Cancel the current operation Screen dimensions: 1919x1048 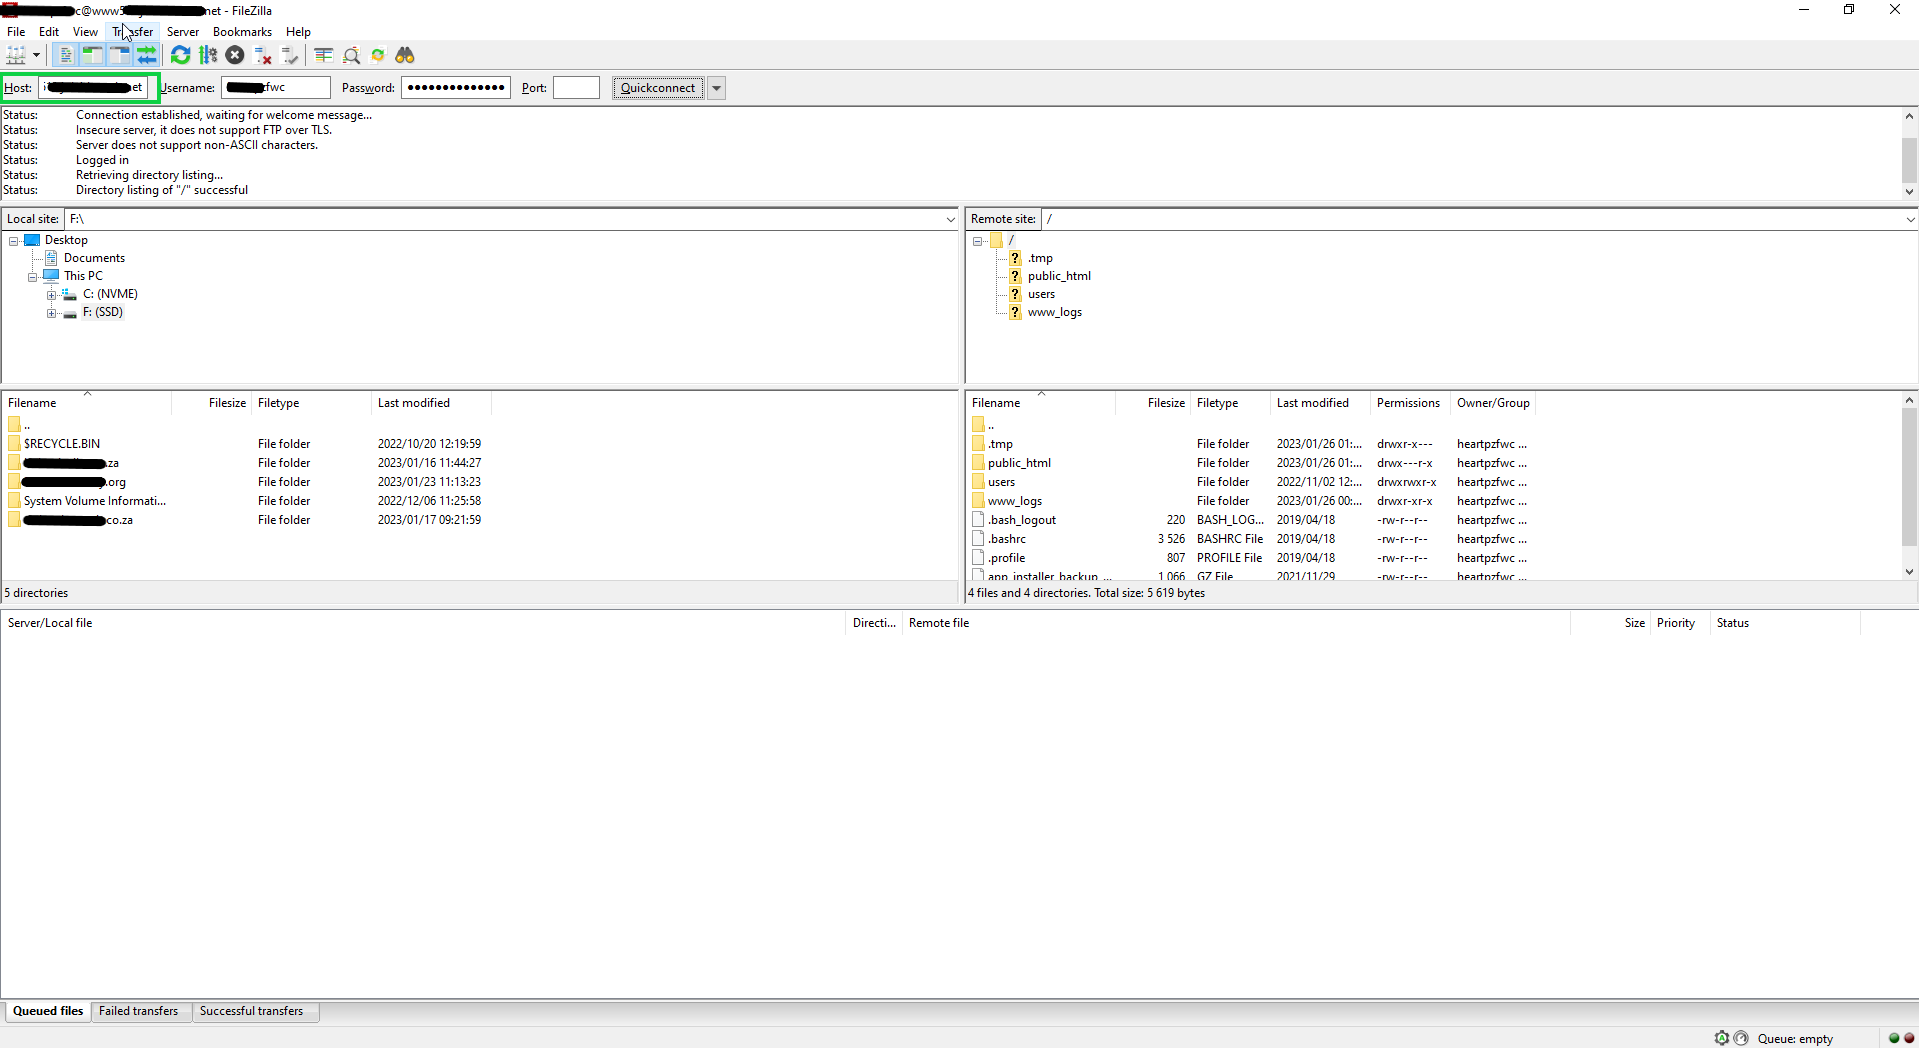pos(235,56)
